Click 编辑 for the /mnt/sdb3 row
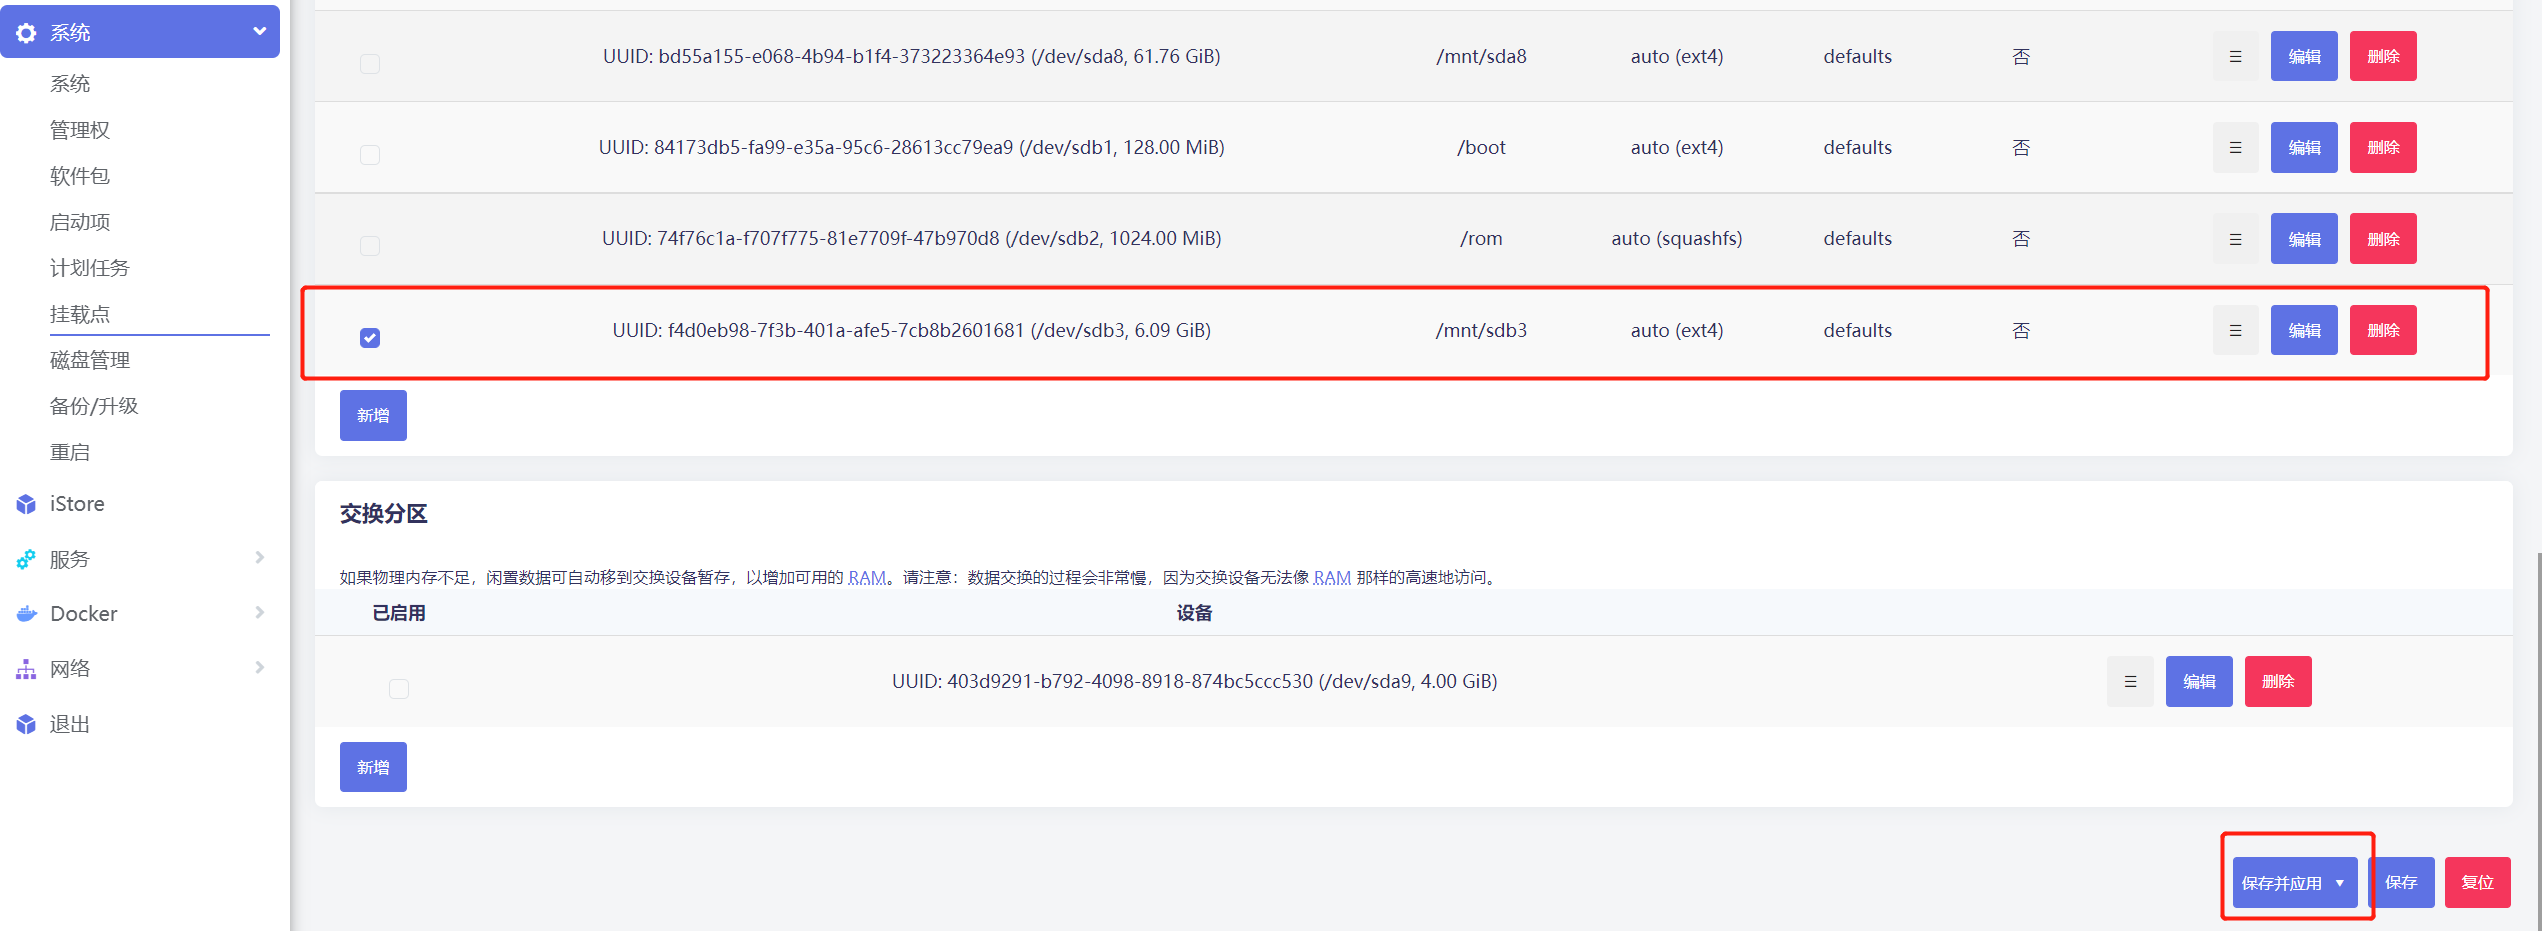Viewport: 2542px width, 931px height. [2304, 330]
